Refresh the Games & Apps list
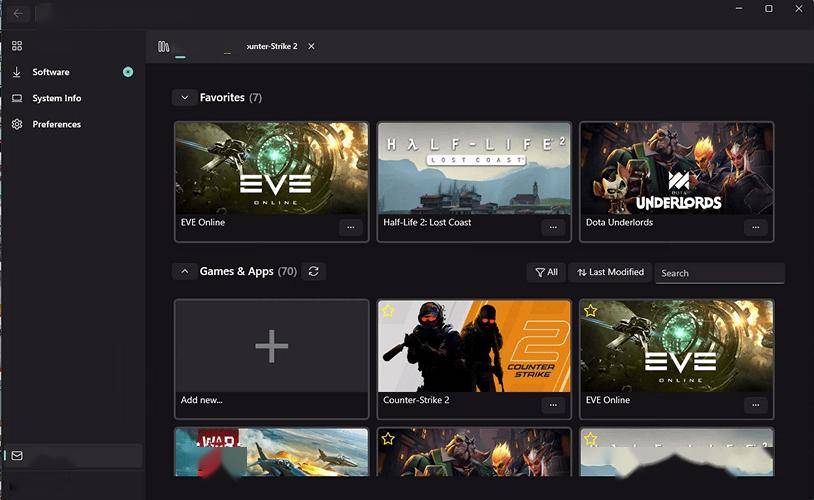This screenshot has width=814, height=500. (313, 271)
